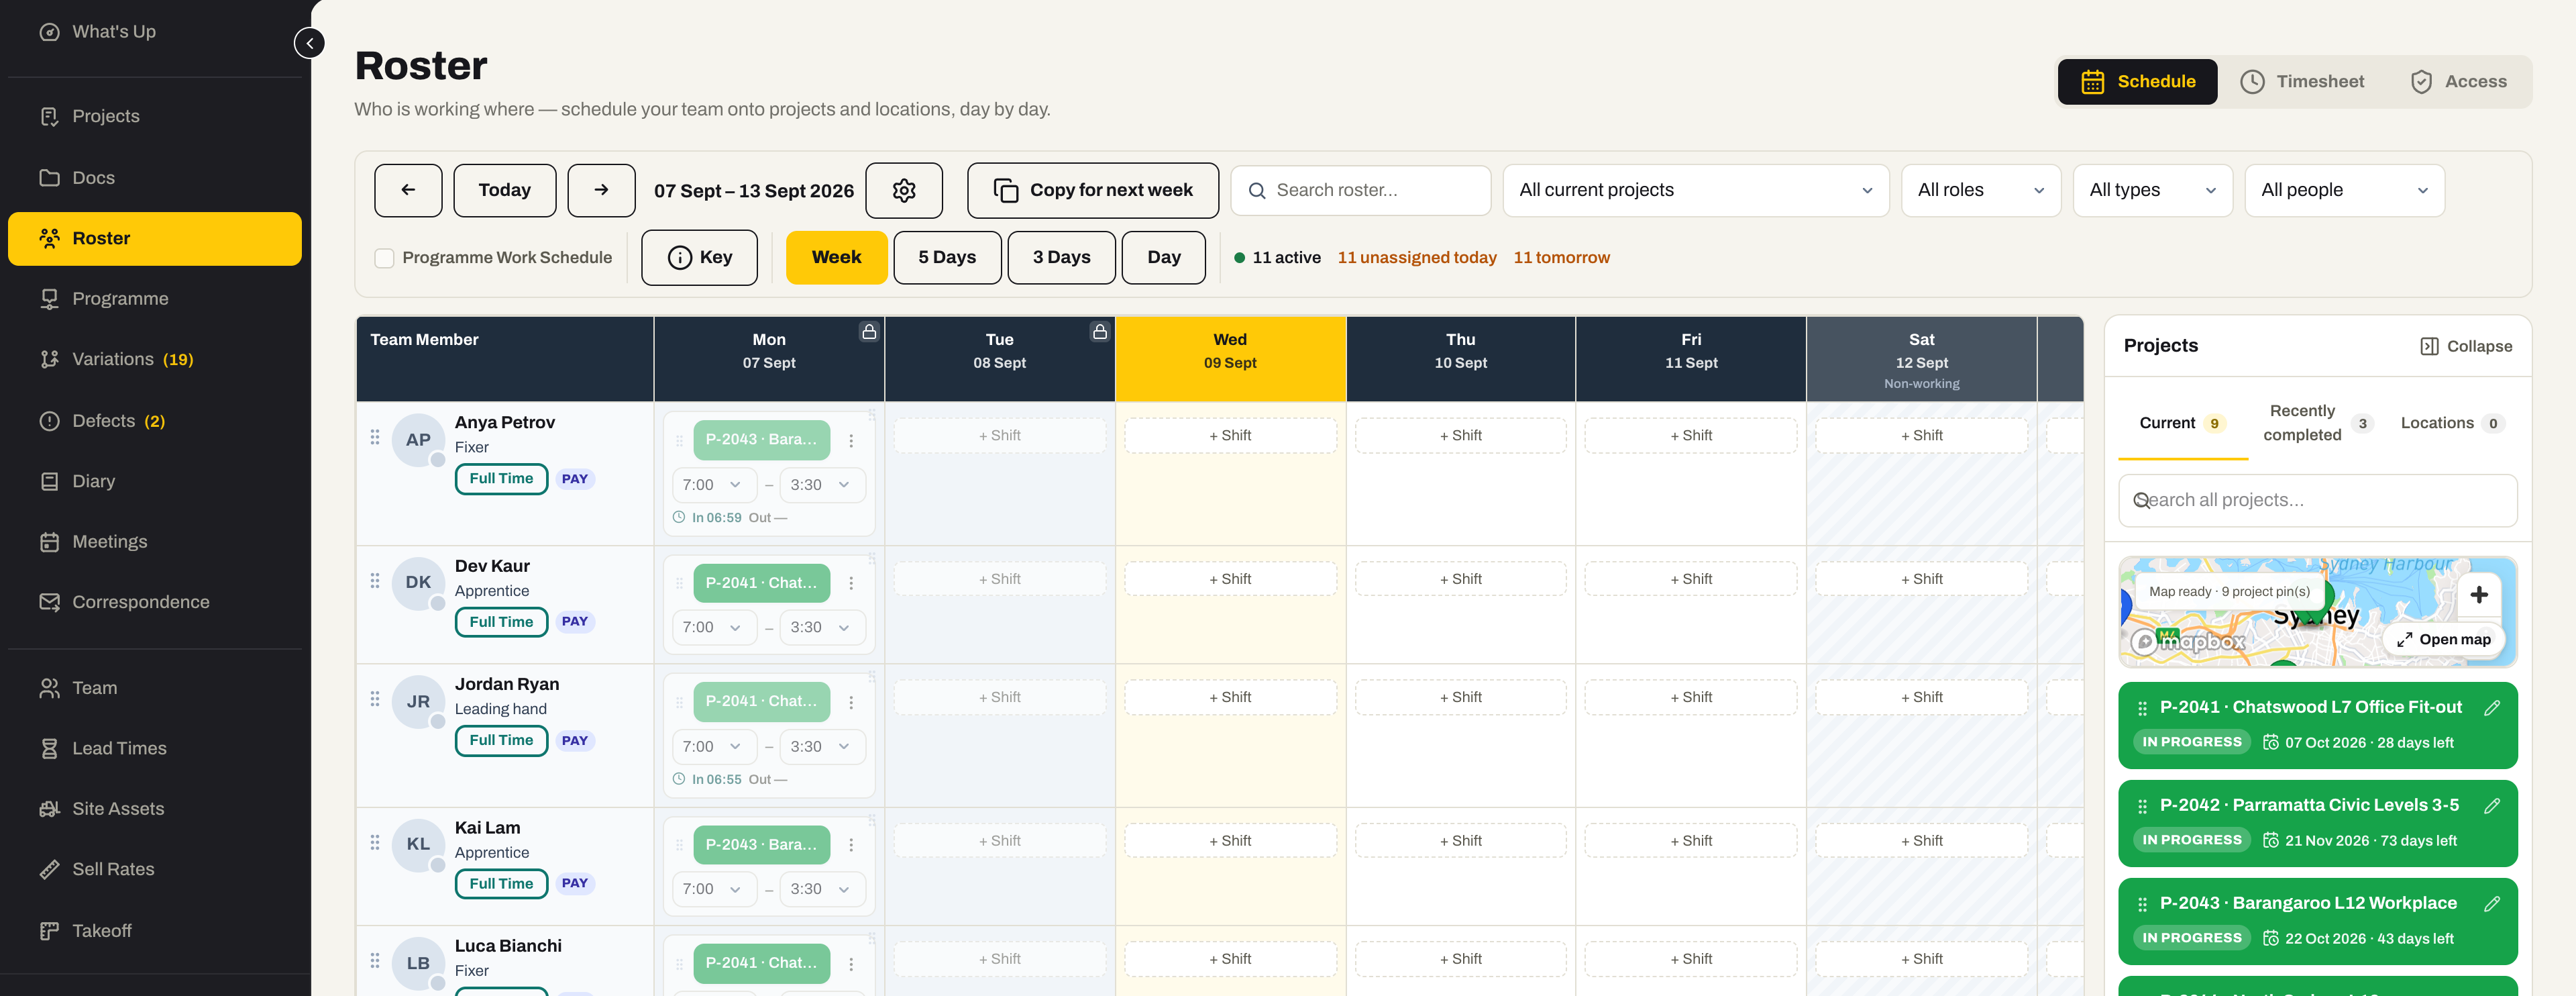The height and width of the screenshot is (996, 2576).
Task: Click Dev Kaur's green P-2041 shift chip
Action: coord(761,583)
